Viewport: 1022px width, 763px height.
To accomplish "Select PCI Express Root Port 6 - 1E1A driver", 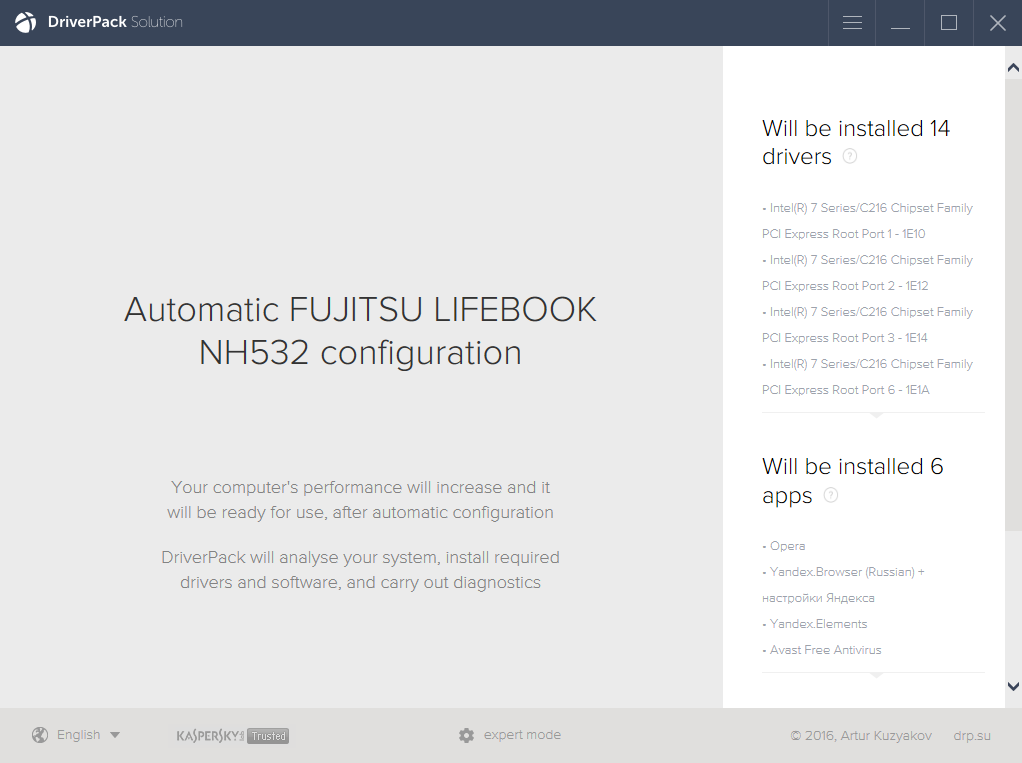I will coord(868,377).
